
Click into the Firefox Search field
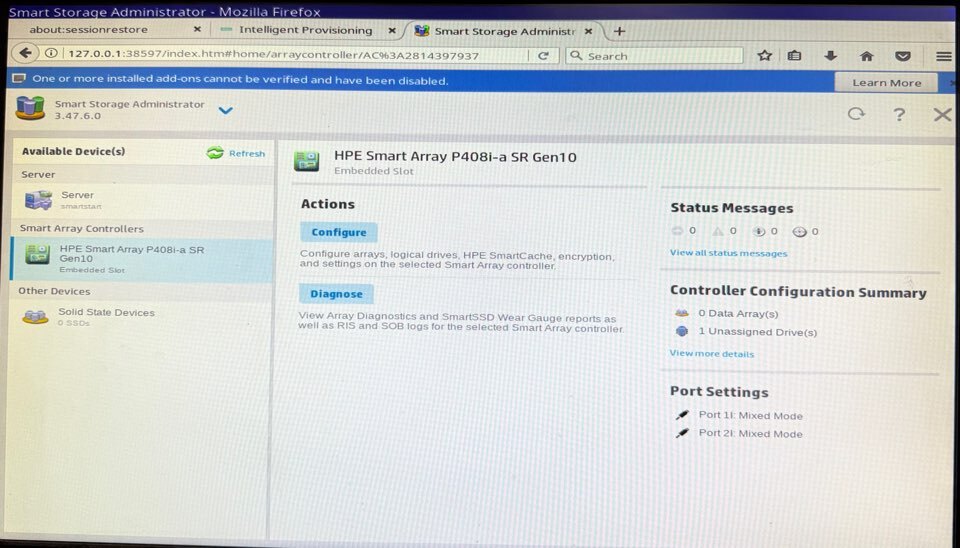(x=654, y=56)
